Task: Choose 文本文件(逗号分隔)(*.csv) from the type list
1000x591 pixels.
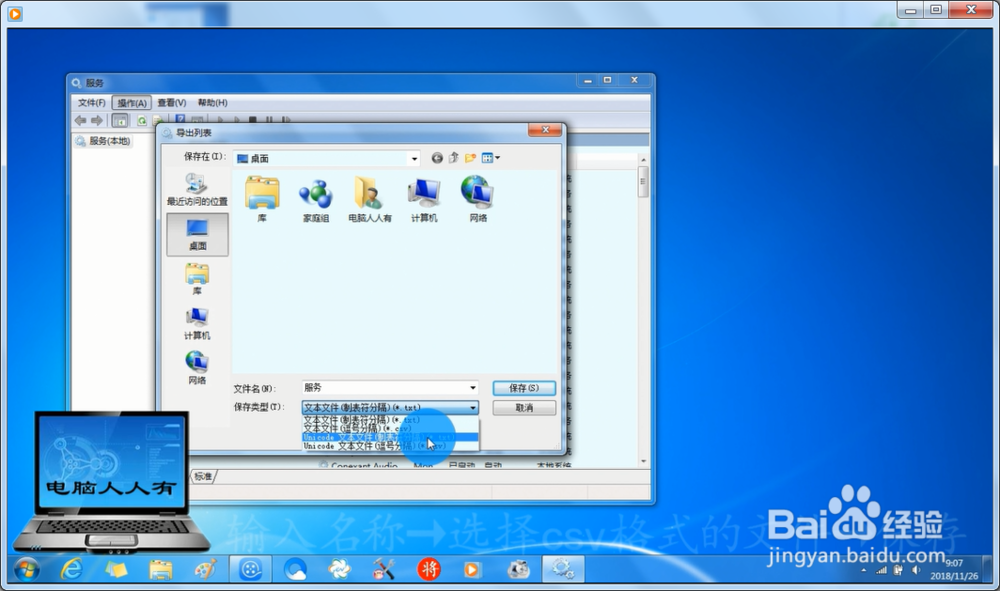Action: 390,428
